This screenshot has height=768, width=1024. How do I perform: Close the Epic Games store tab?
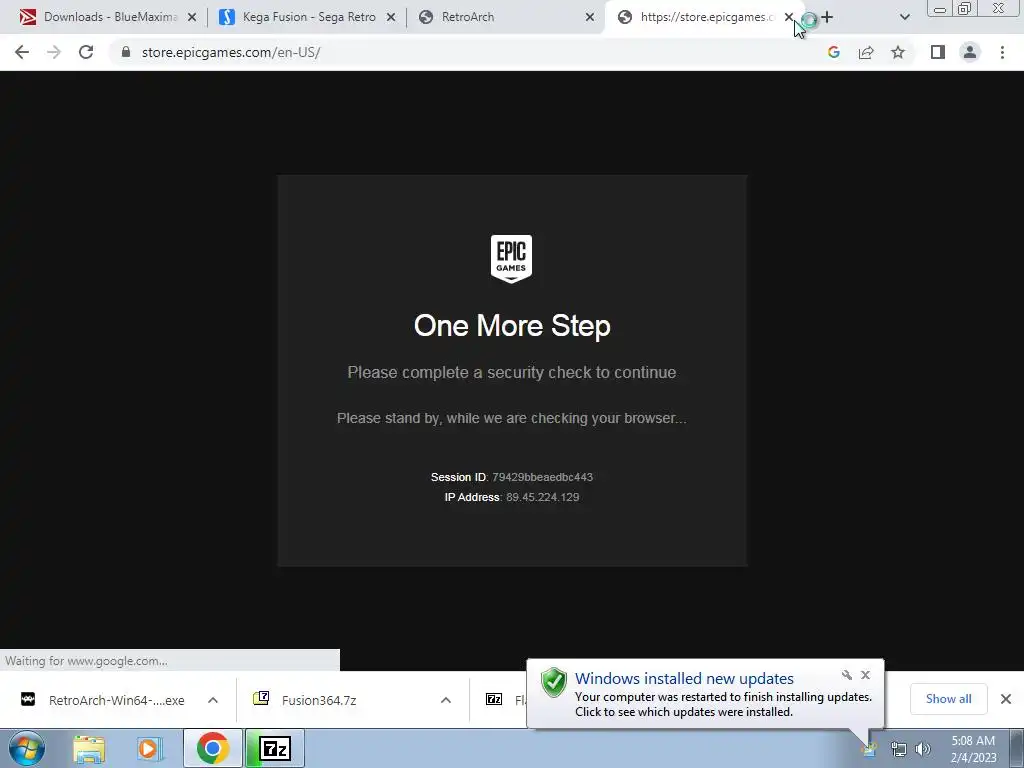pos(788,18)
